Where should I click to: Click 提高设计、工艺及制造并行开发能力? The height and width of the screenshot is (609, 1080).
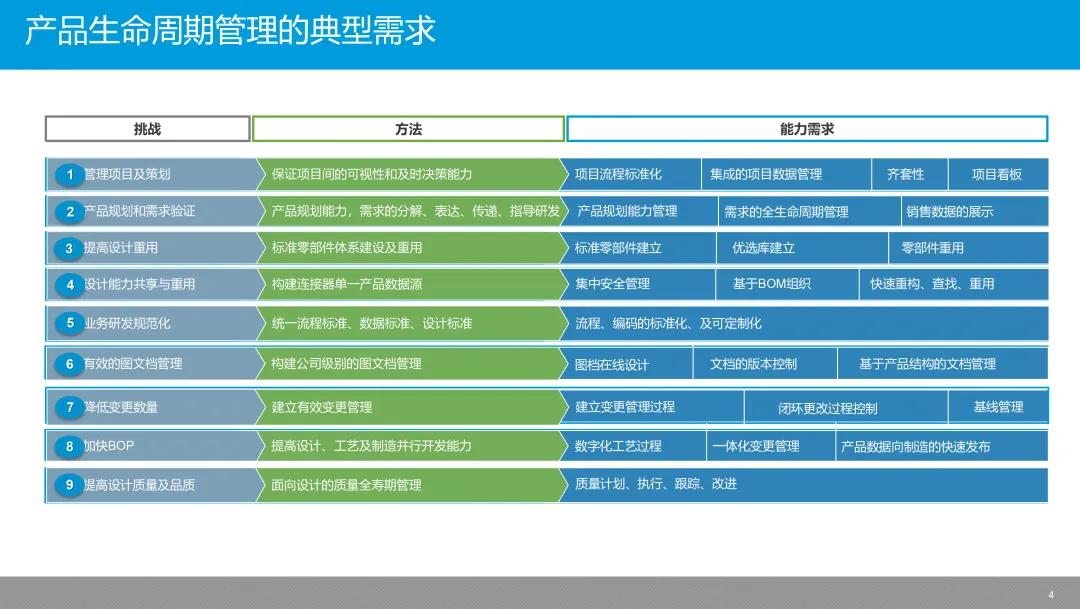tap(411, 446)
